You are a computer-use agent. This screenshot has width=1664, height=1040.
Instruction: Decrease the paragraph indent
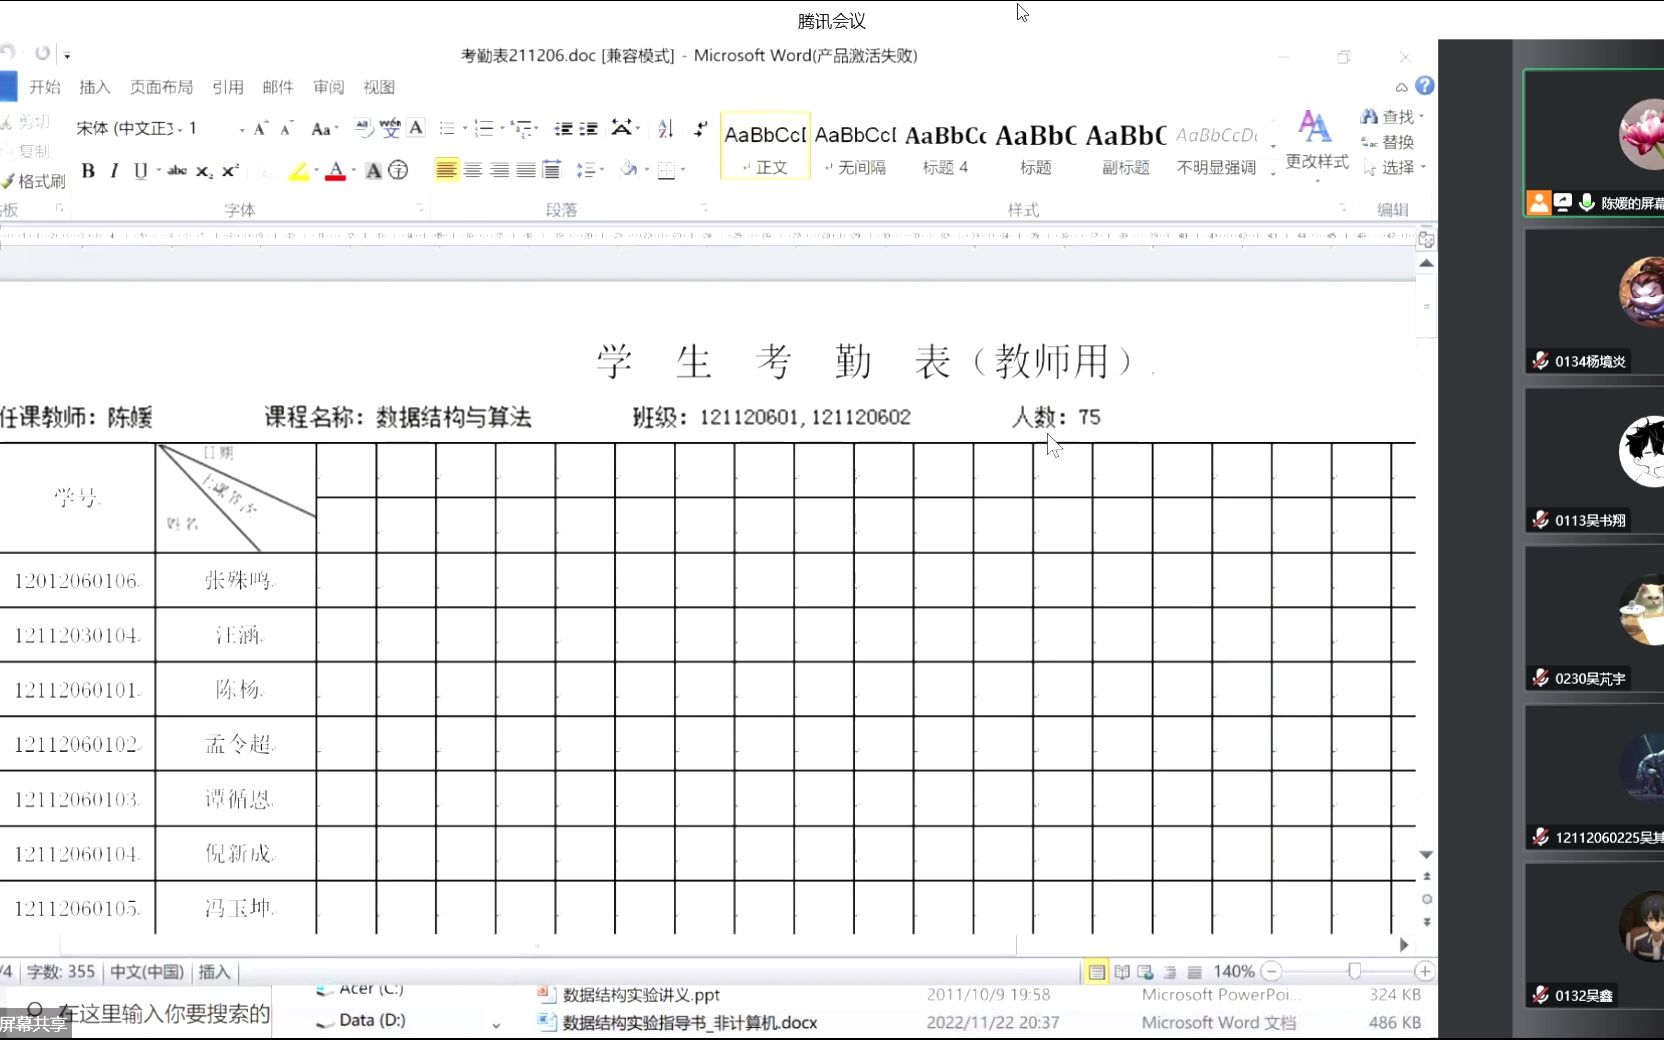[x=564, y=128]
